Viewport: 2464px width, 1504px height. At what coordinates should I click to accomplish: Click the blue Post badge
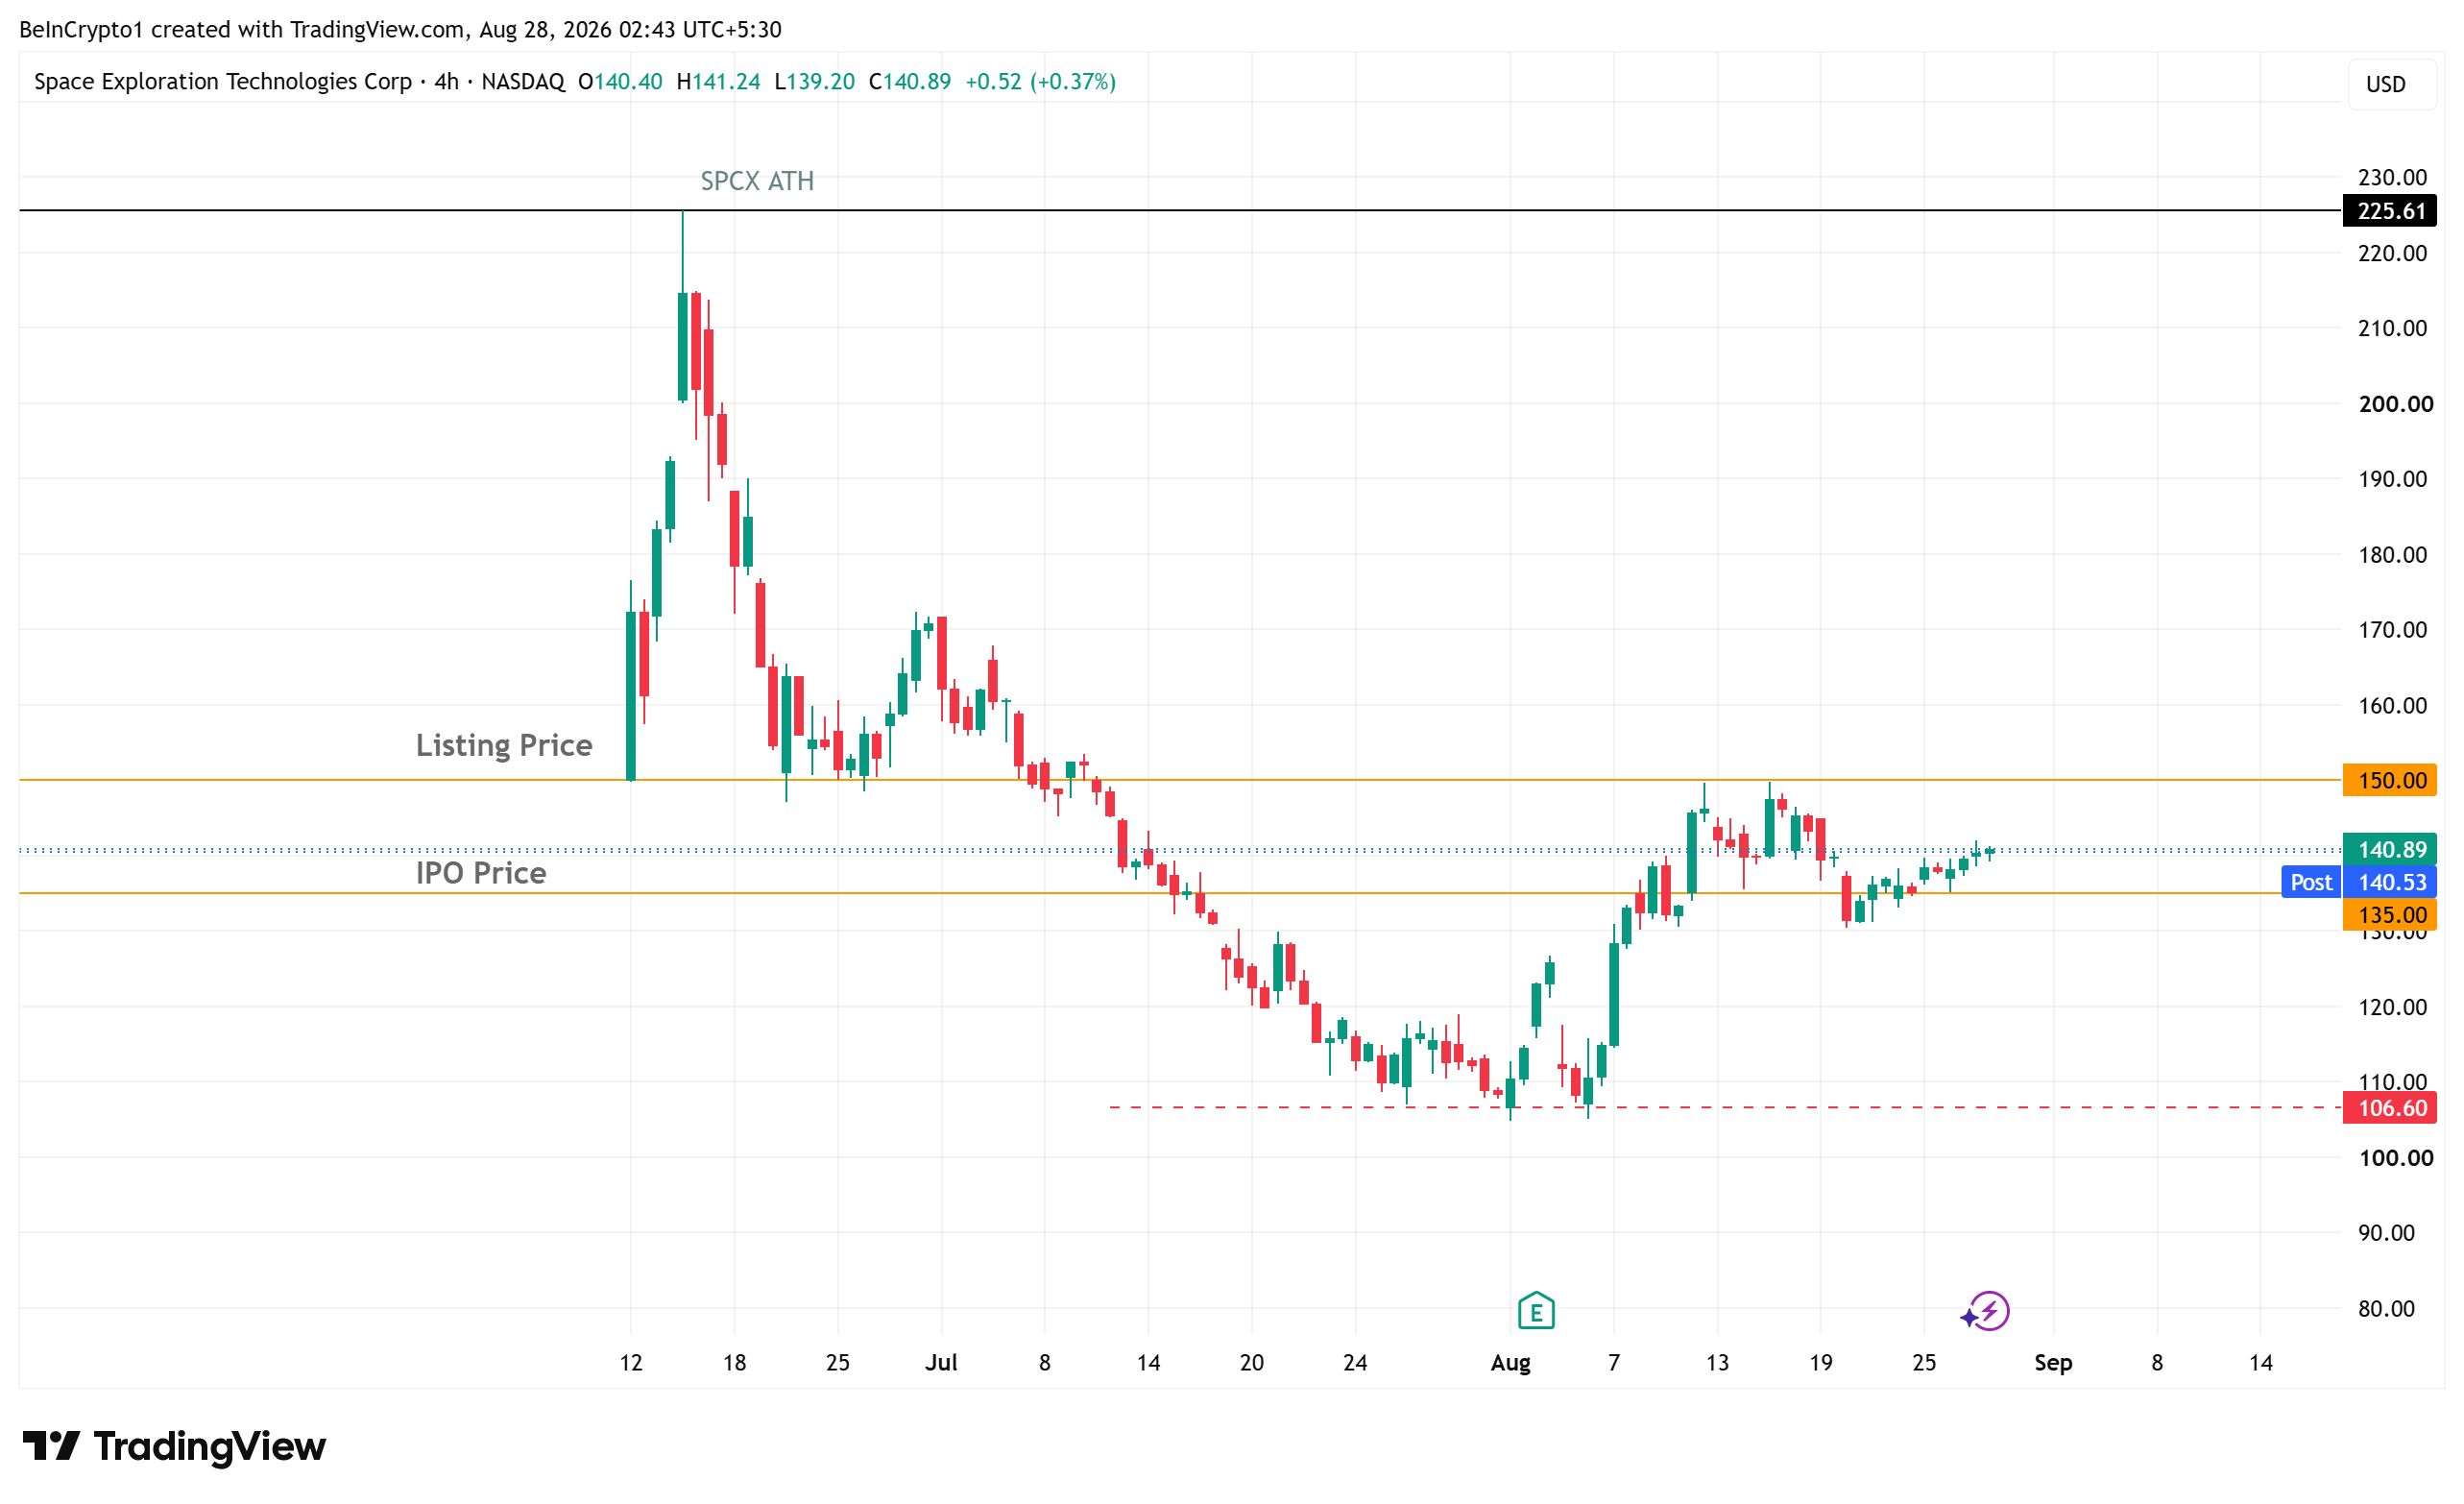point(2311,882)
